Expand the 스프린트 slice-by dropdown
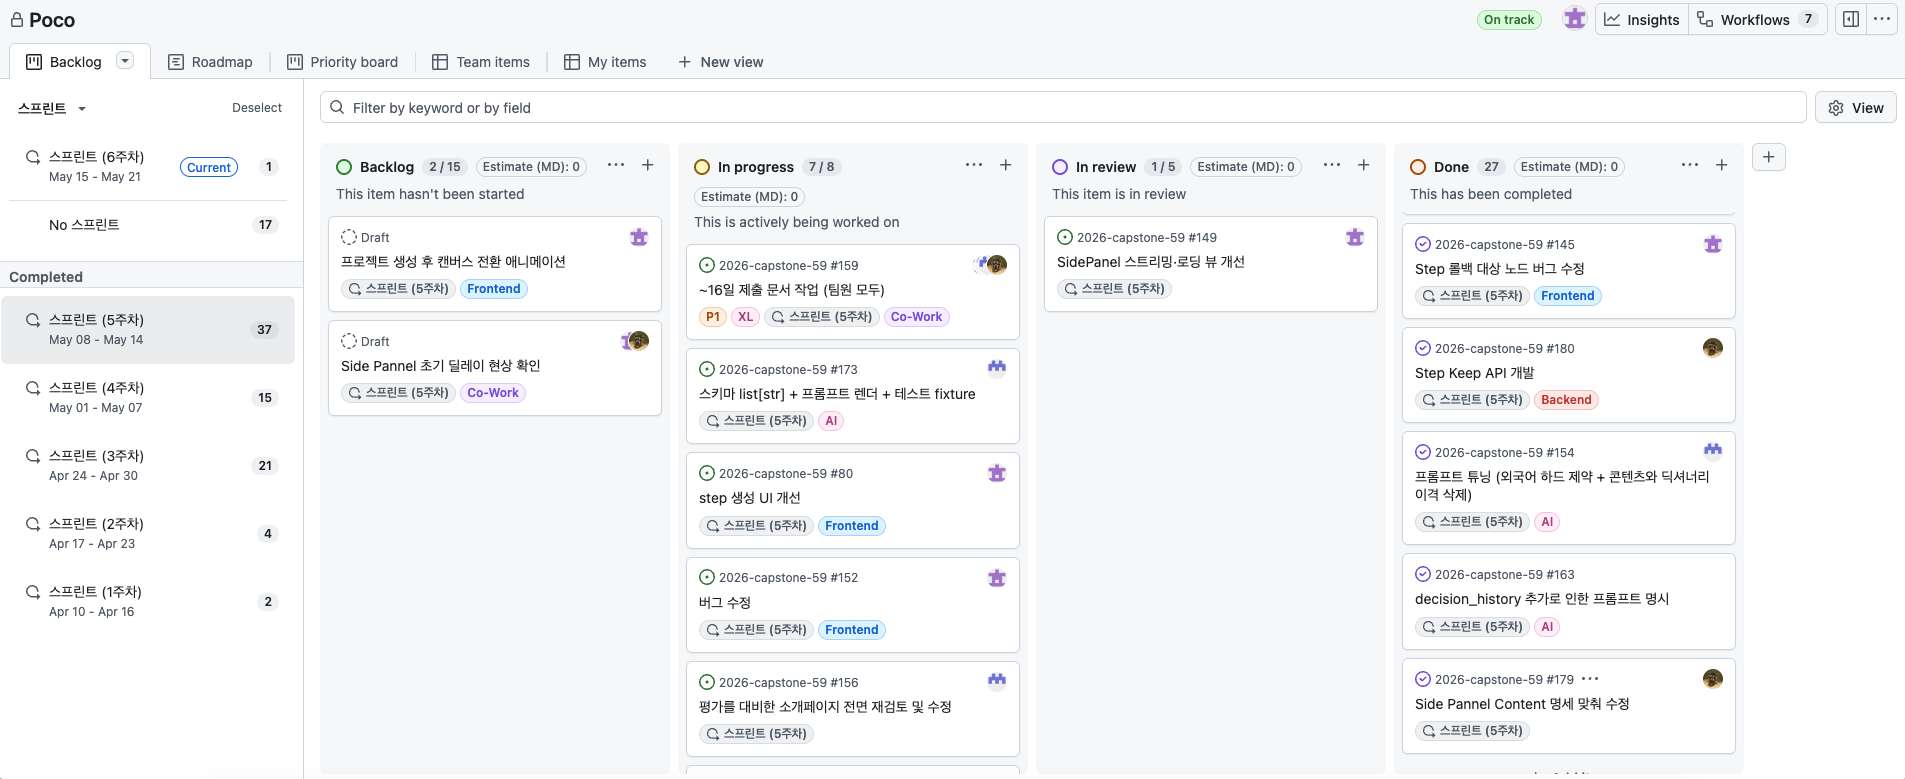 click(52, 108)
